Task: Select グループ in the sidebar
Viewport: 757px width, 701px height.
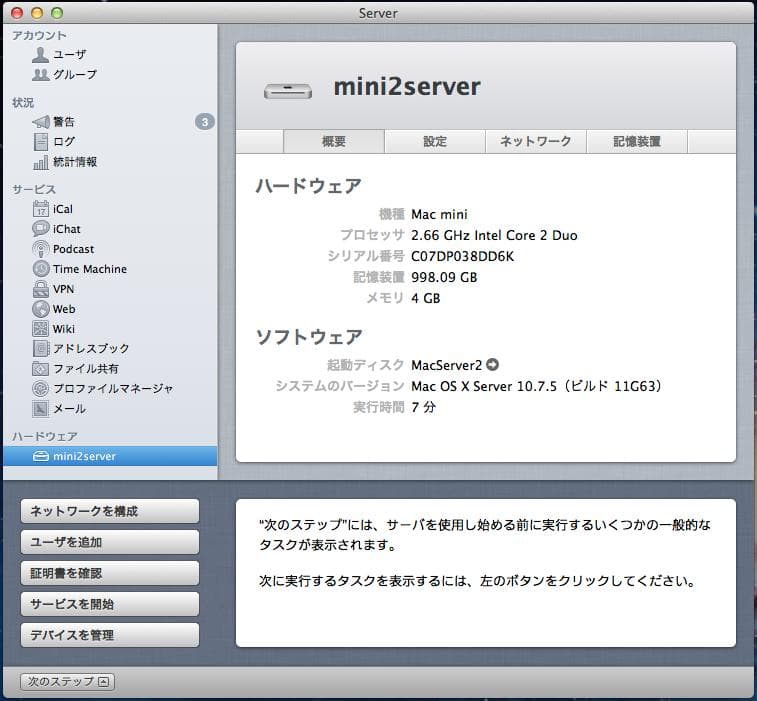Action: click(x=75, y=74)
